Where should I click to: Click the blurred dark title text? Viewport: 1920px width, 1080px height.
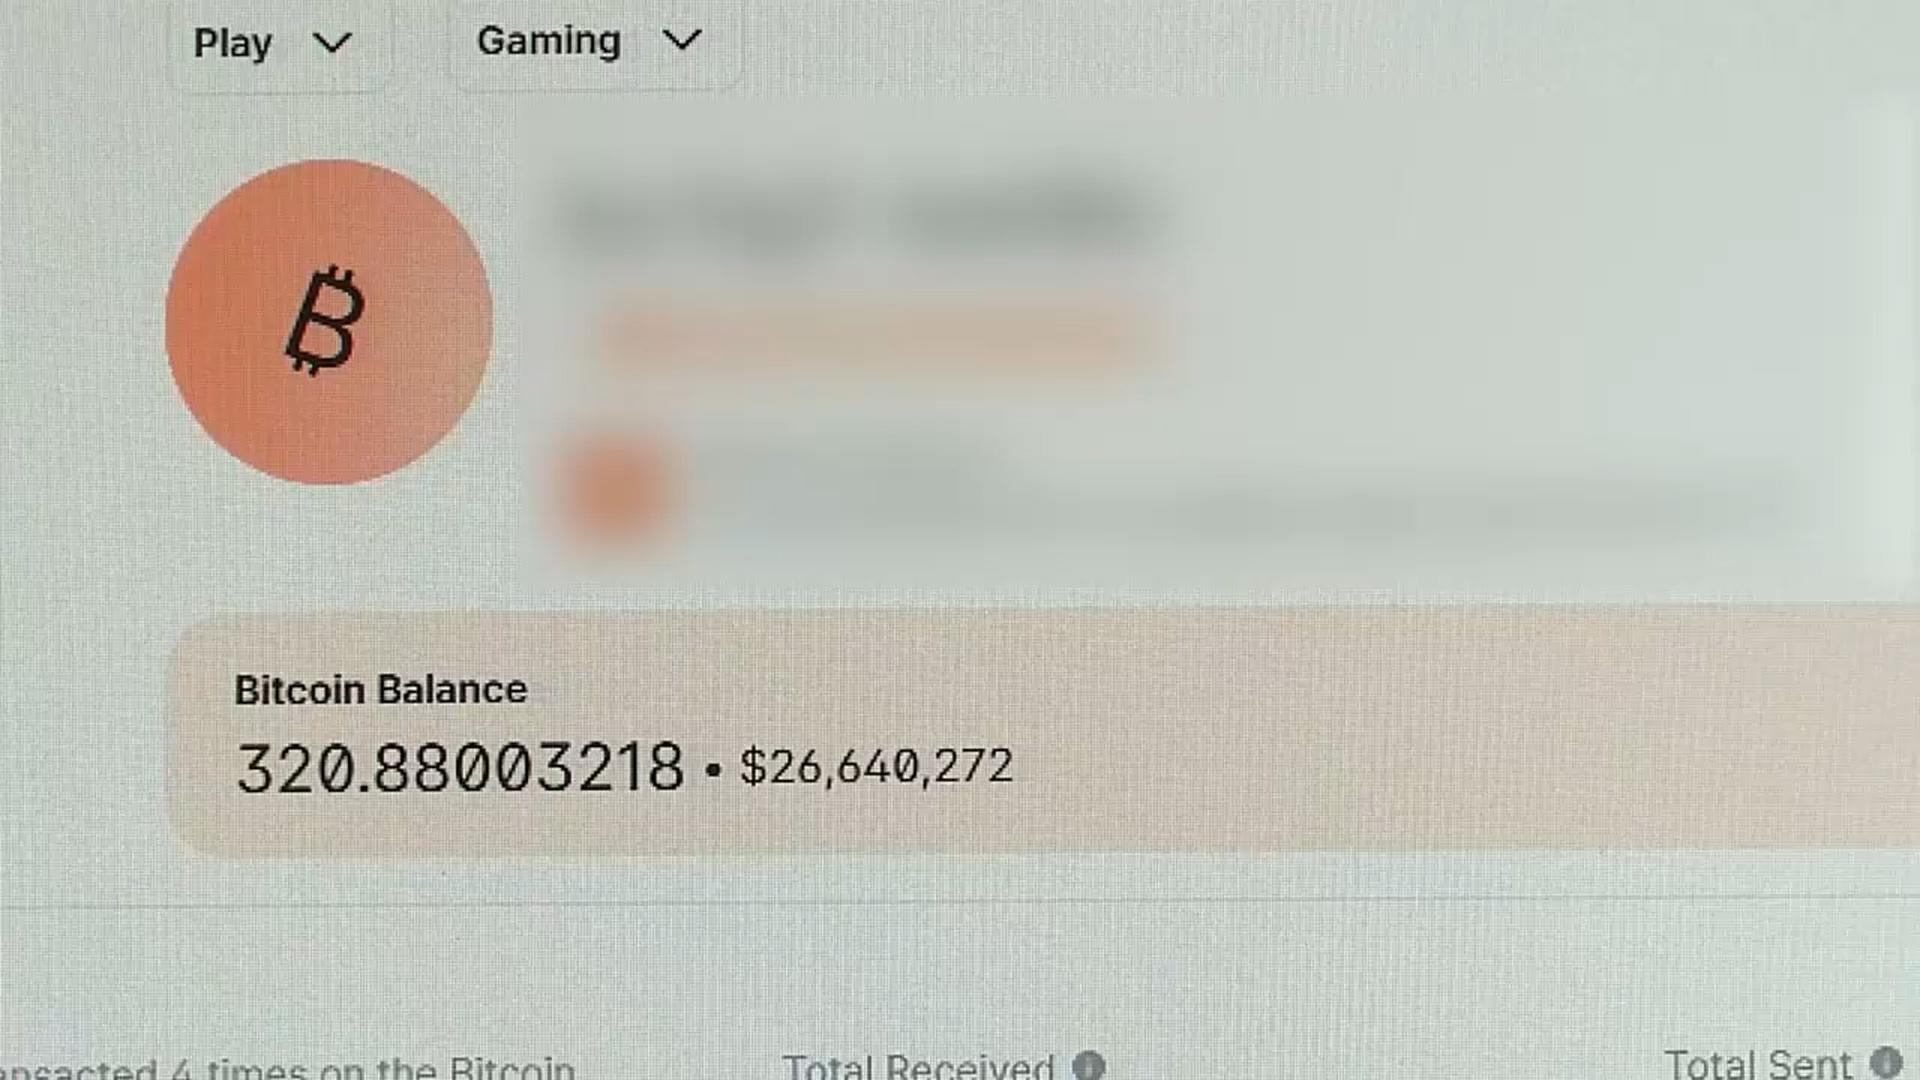(x=862, y=215)
